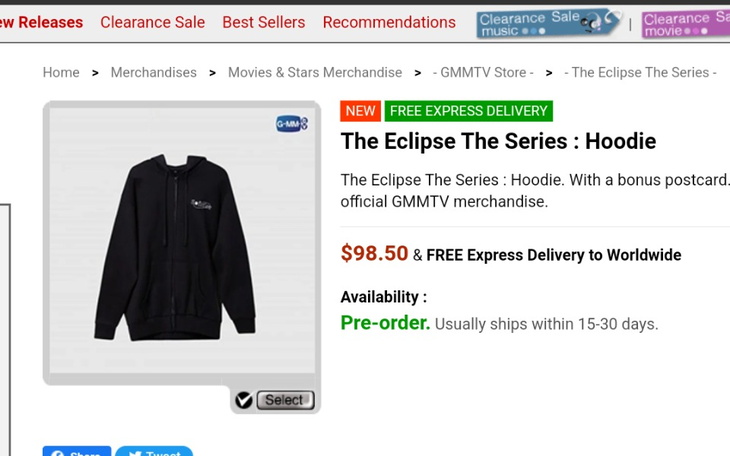The height and width of the screenshot is (456, 730).
Task: Go to the Home breadcrumb link
Action: [61, 72]
